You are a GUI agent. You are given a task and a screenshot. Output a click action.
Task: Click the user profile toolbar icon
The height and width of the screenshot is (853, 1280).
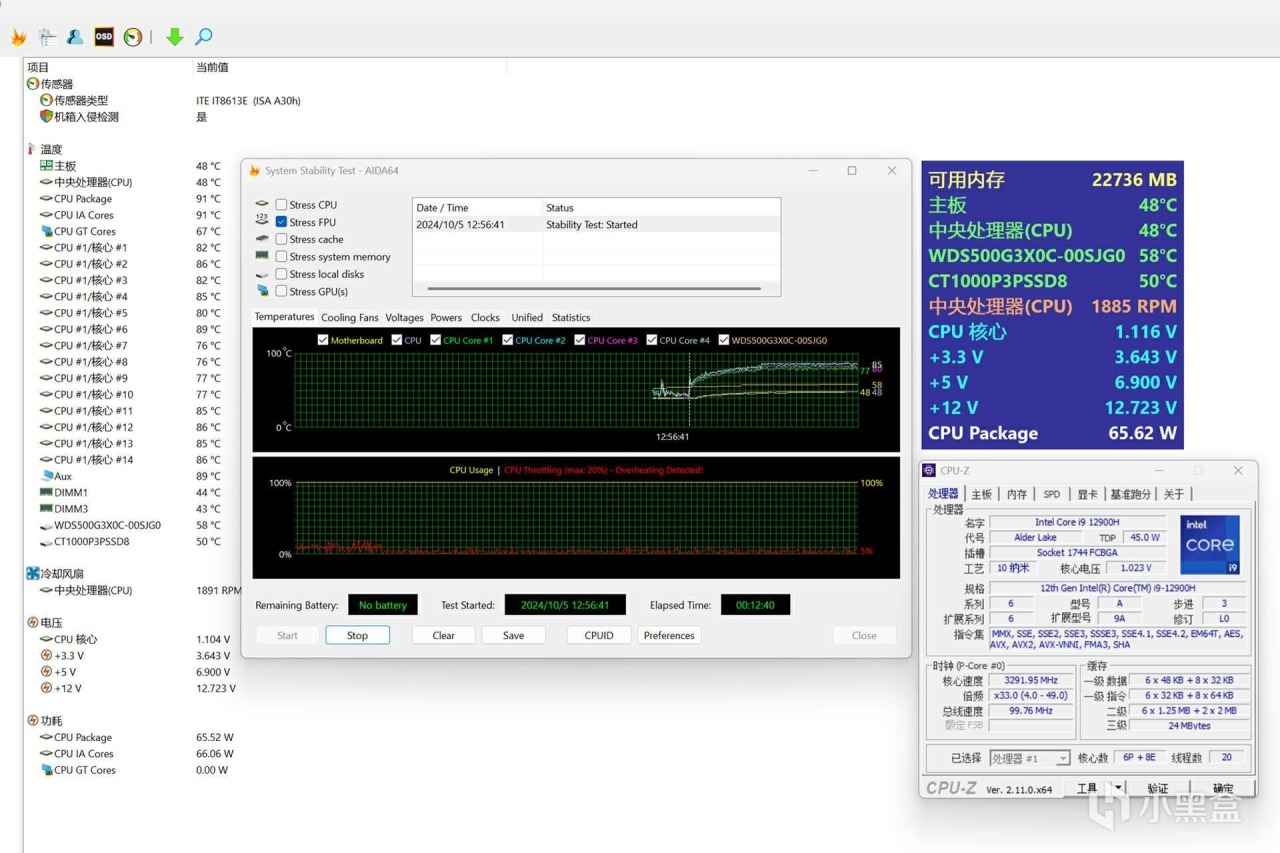(75, 37)
